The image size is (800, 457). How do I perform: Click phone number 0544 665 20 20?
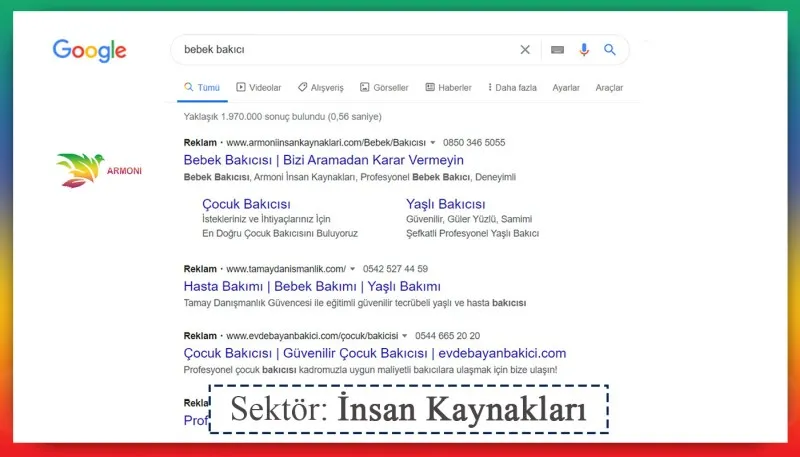pyautogui.click(x=447, y=336)
